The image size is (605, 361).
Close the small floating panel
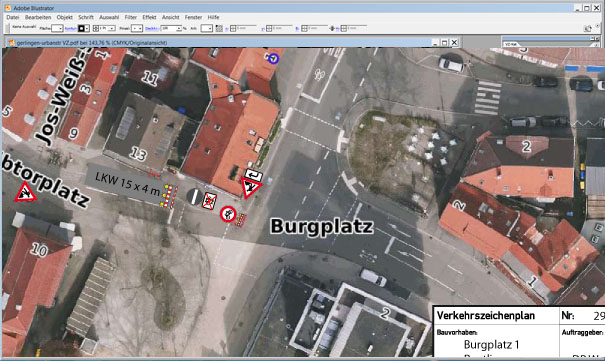[x=597, y=39]
